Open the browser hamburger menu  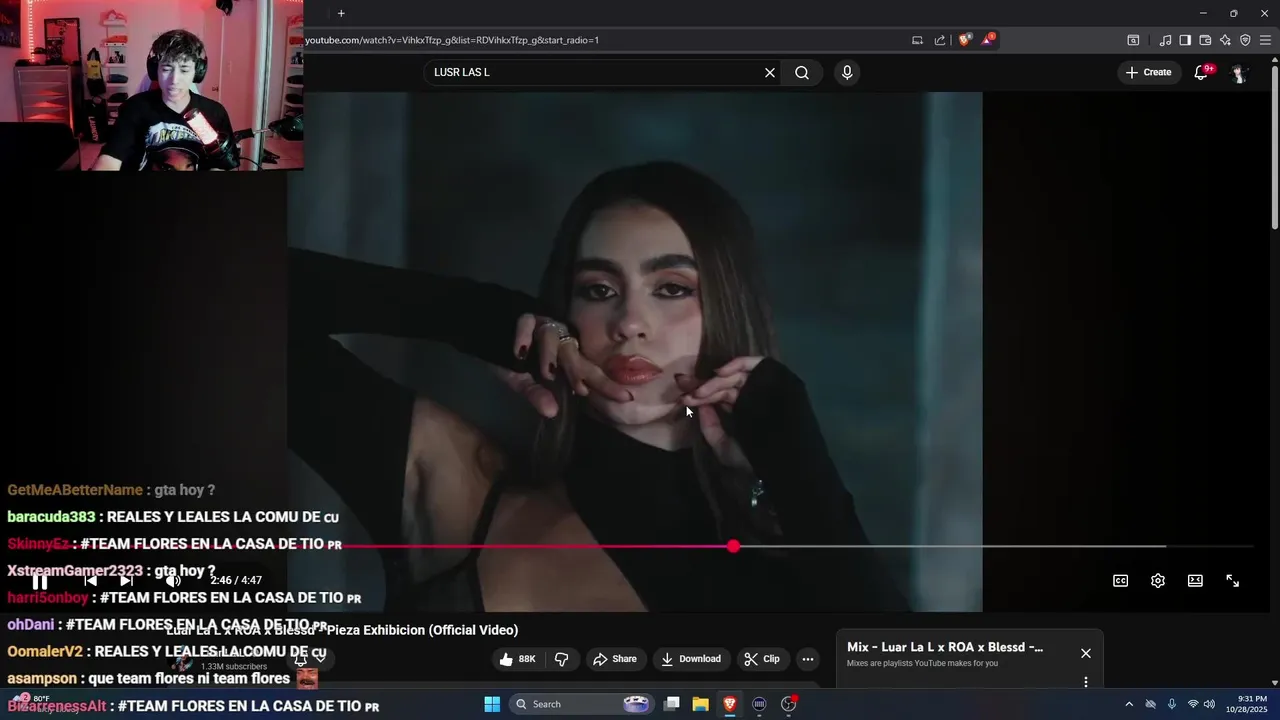click(1265, 40)
